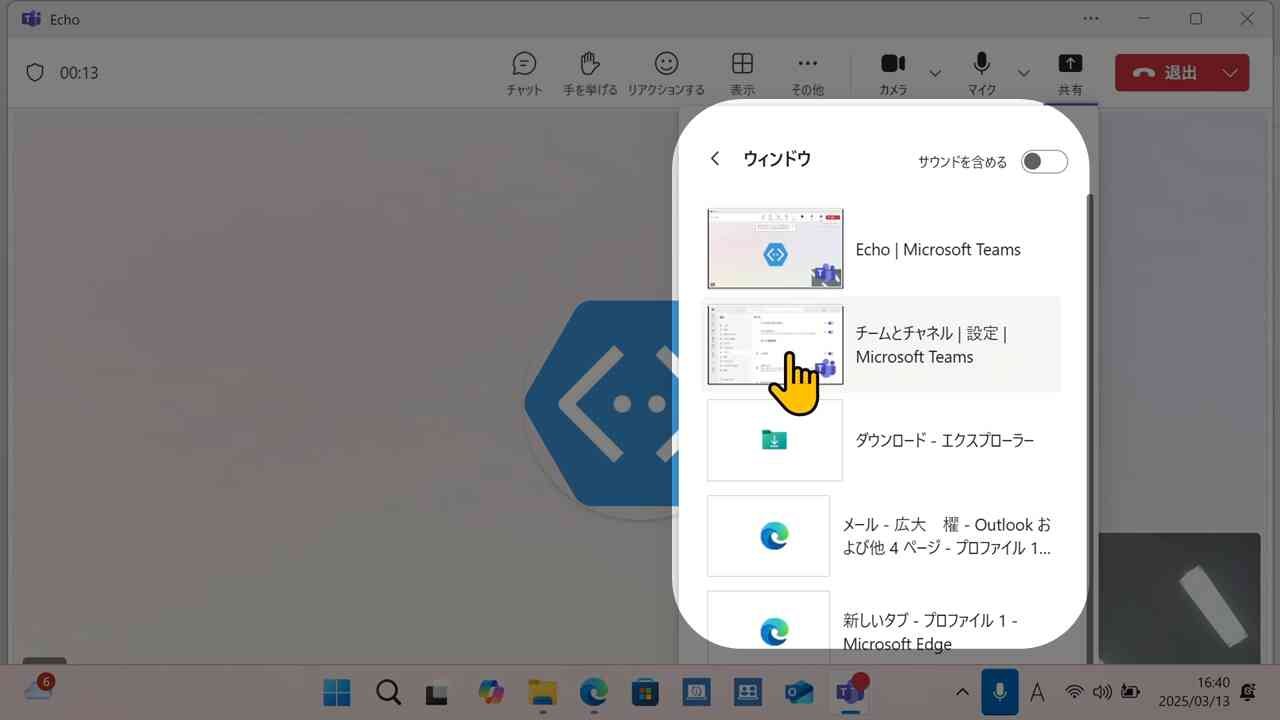The width and height of the screenshot is (1280, 720).
Task: Open the 表示 view menu
Action: click(x=743, y=65)
